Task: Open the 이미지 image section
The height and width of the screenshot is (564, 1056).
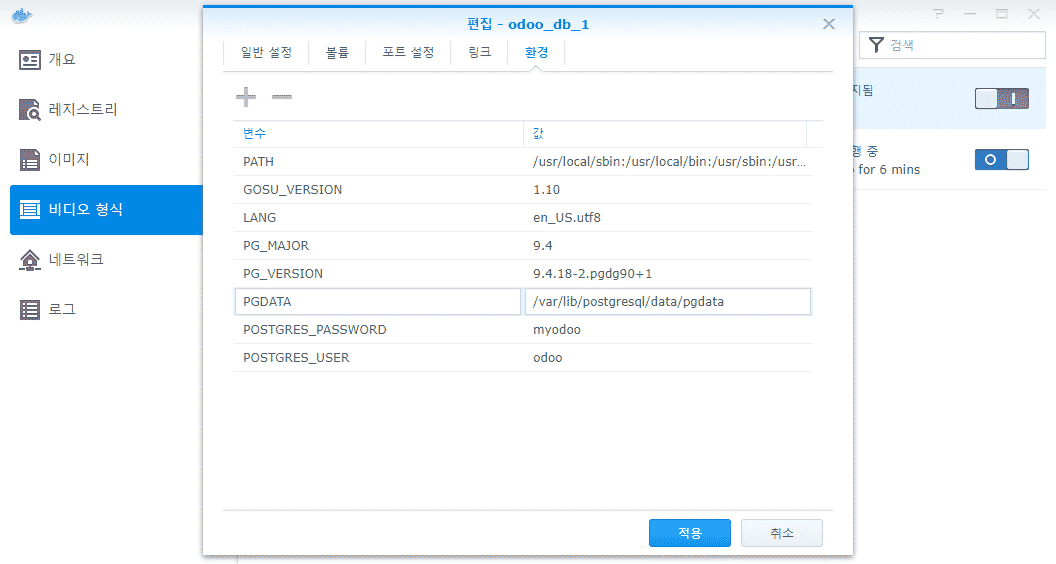Action: (106, 160)
